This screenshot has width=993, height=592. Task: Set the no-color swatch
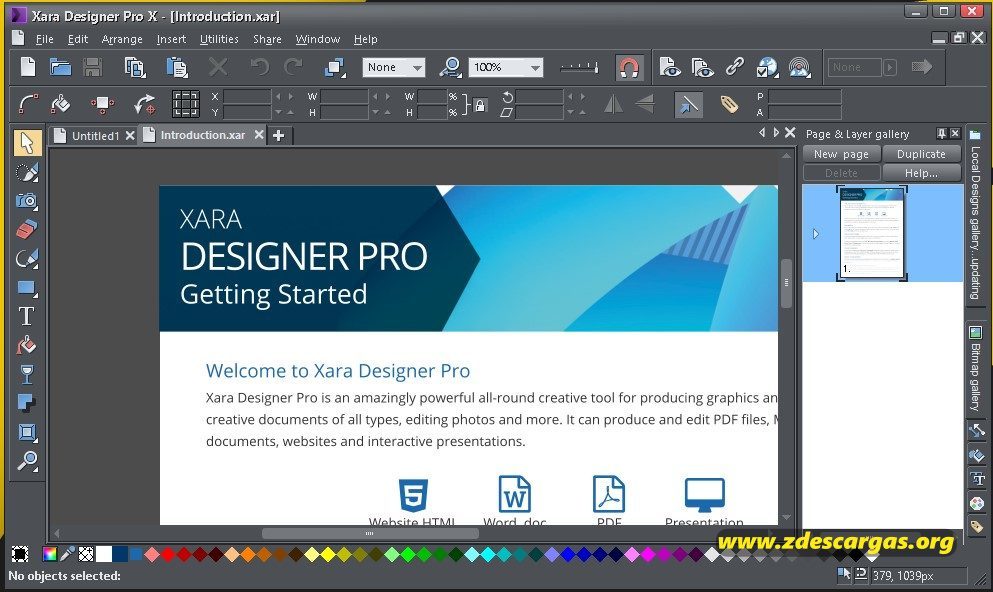(x=85, y=554)
